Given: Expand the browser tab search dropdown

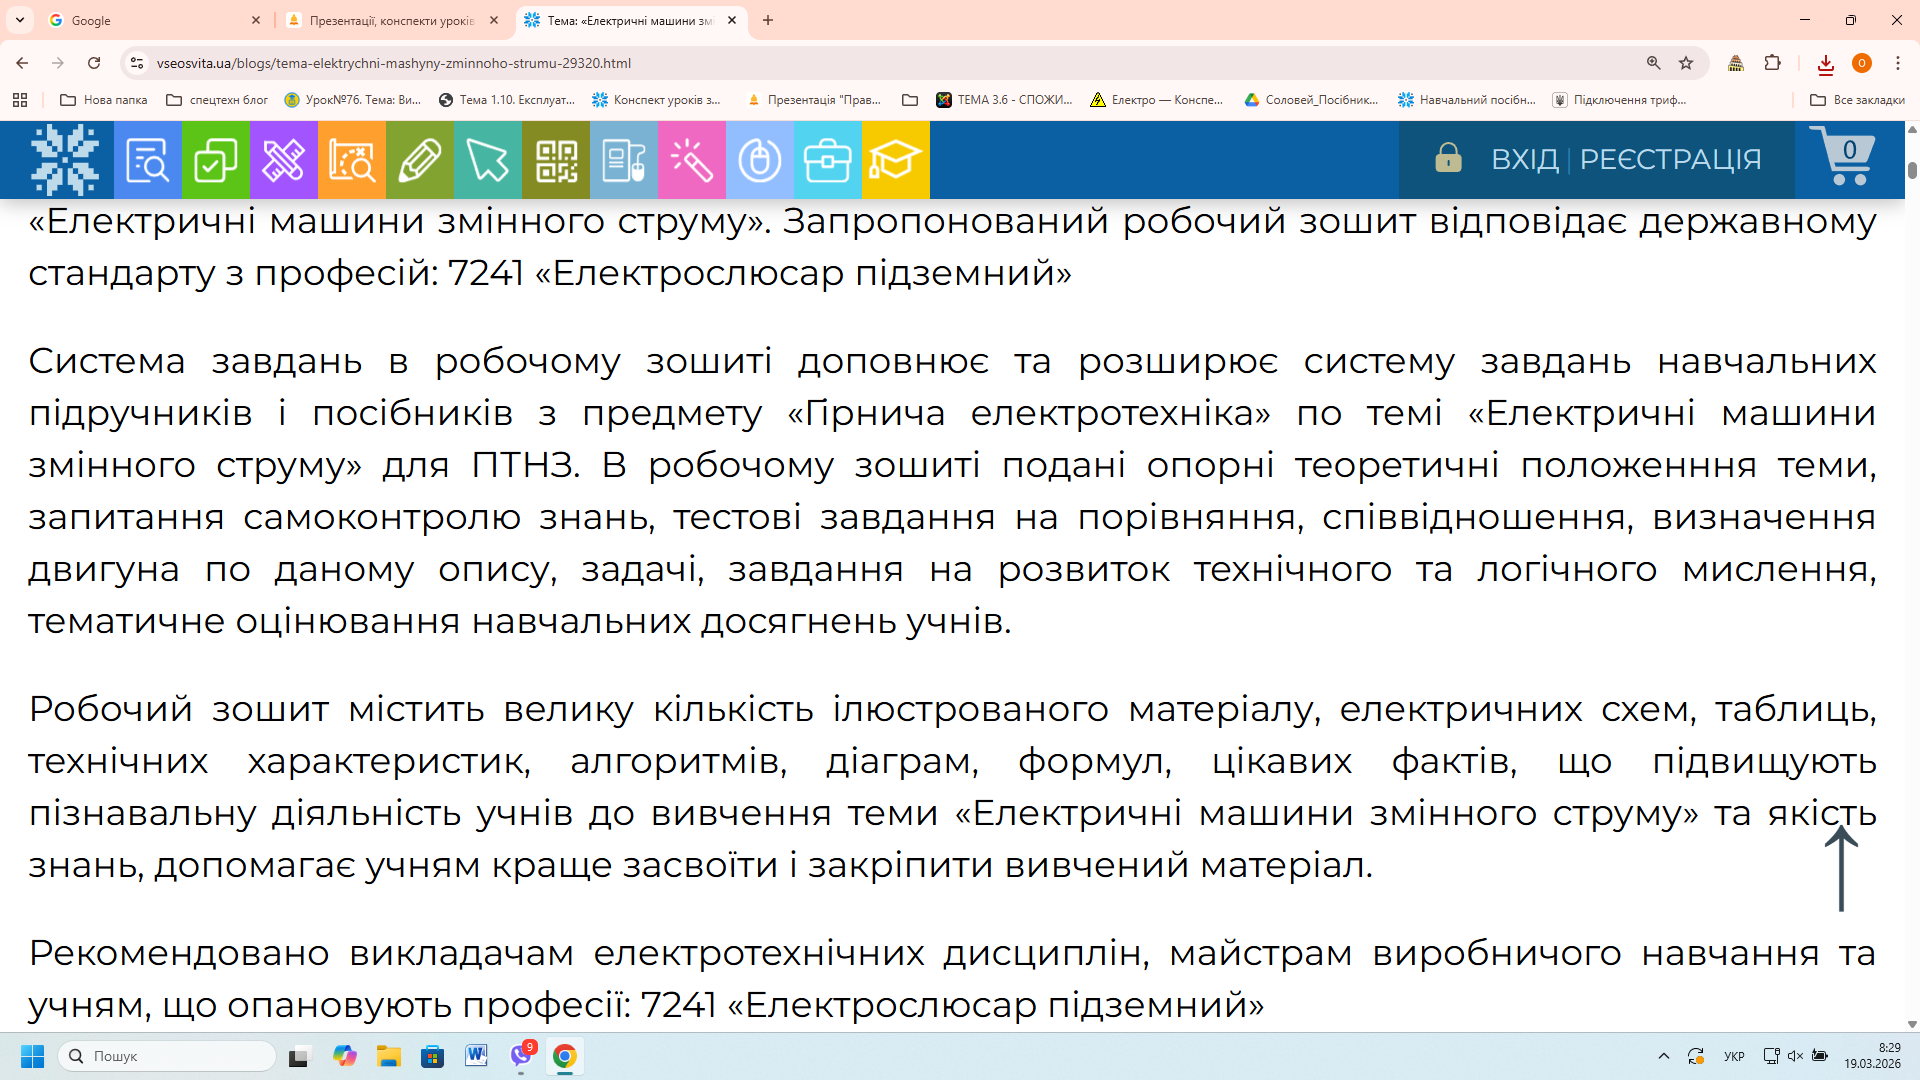Looking at the screenshot, I should 20,20.
